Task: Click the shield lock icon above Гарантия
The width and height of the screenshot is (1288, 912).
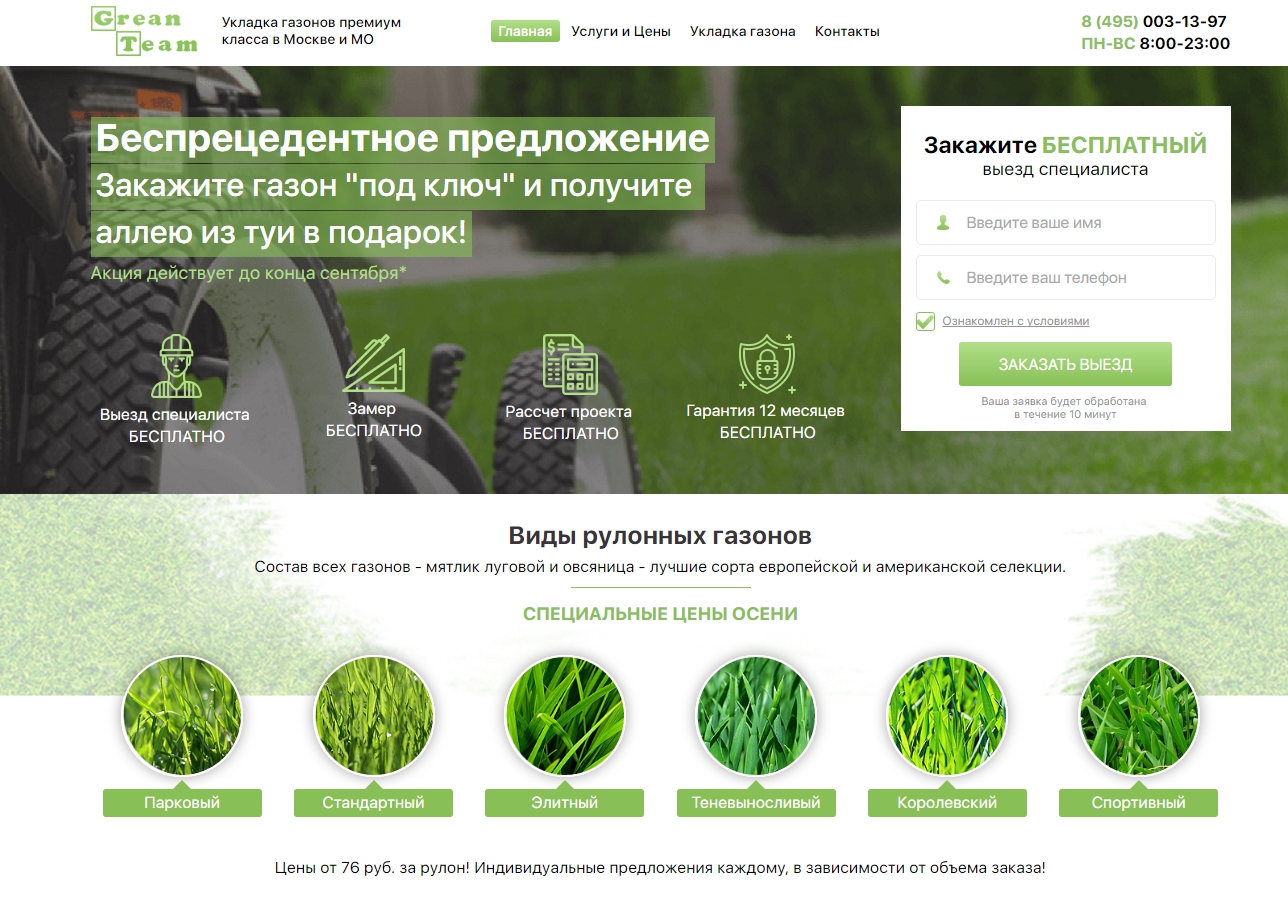Action: click(x=767, y=364)
